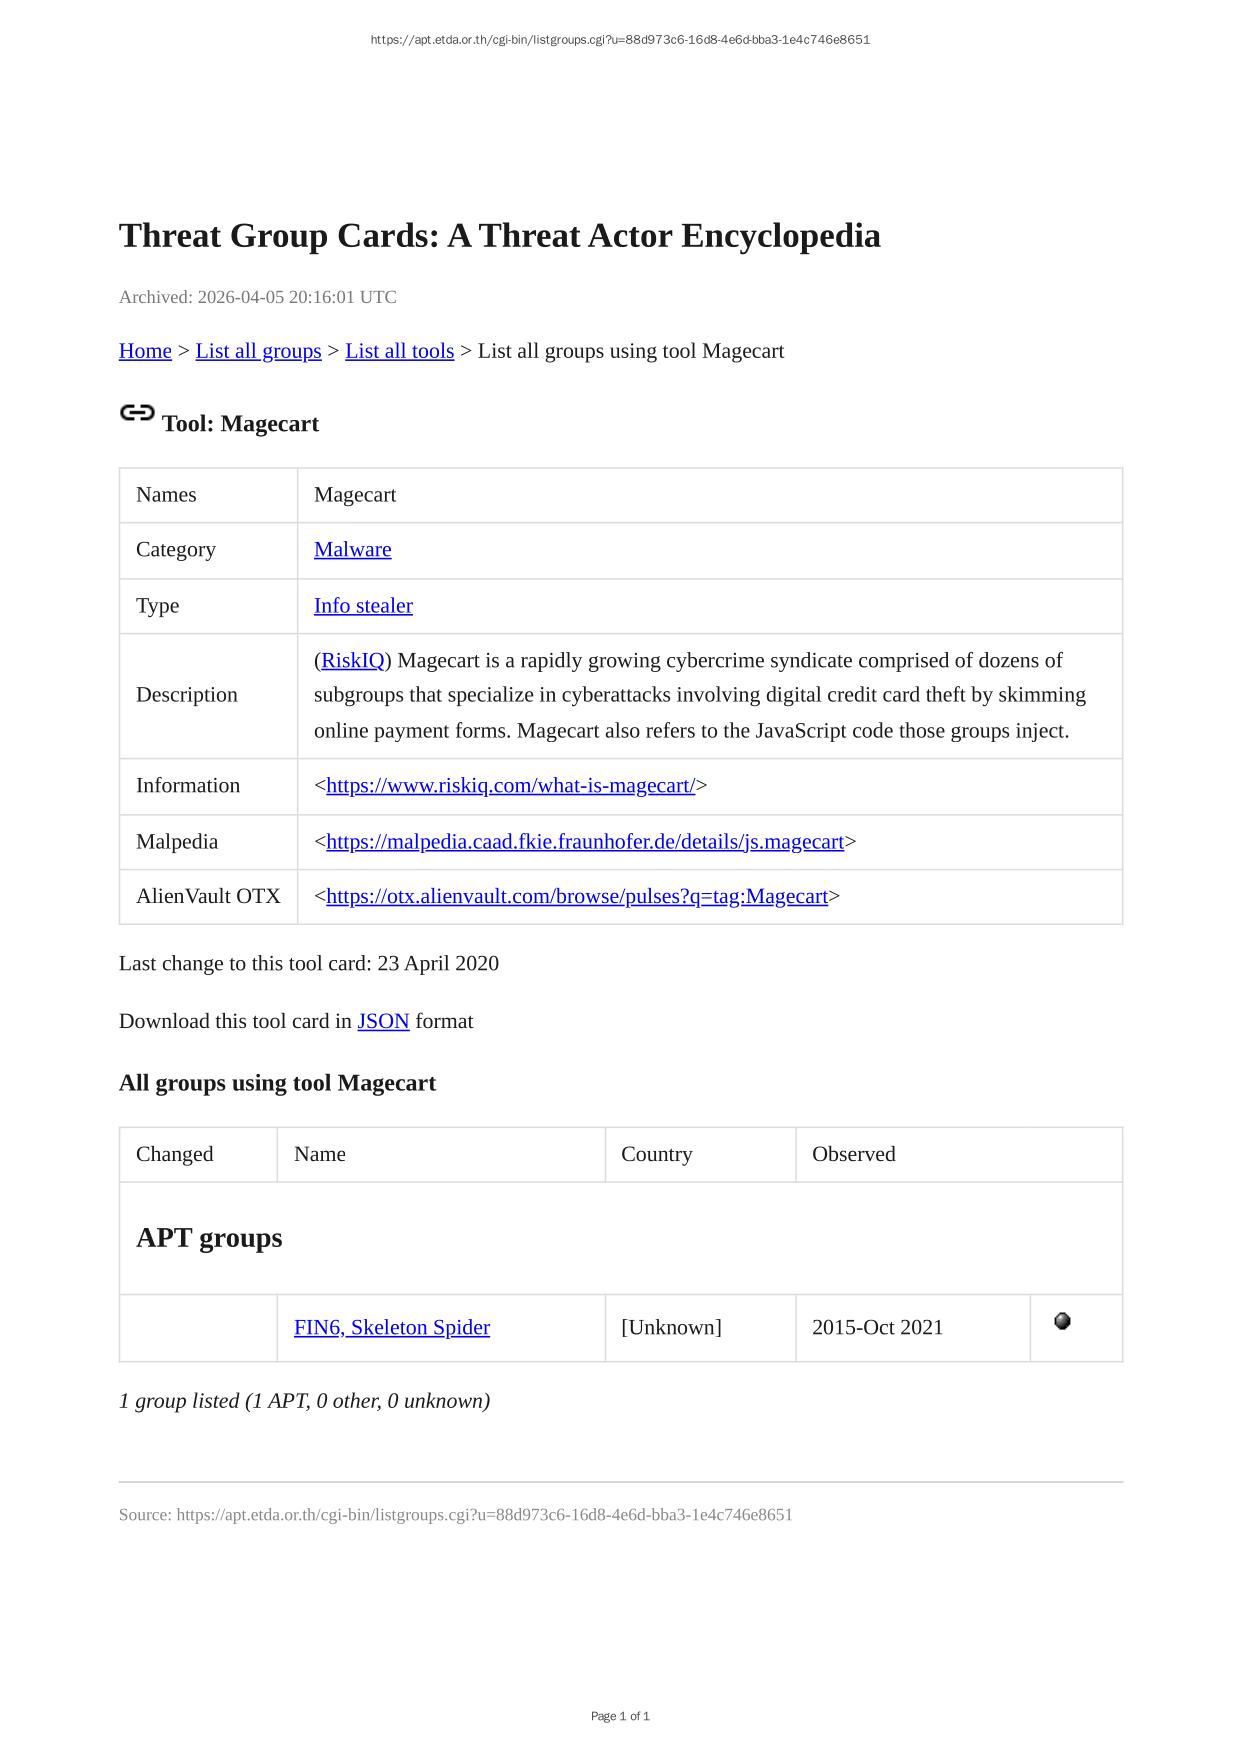Visit the riskiq.com what-is-magecart URL
1242x1756 pixels.
coord(510,786)
